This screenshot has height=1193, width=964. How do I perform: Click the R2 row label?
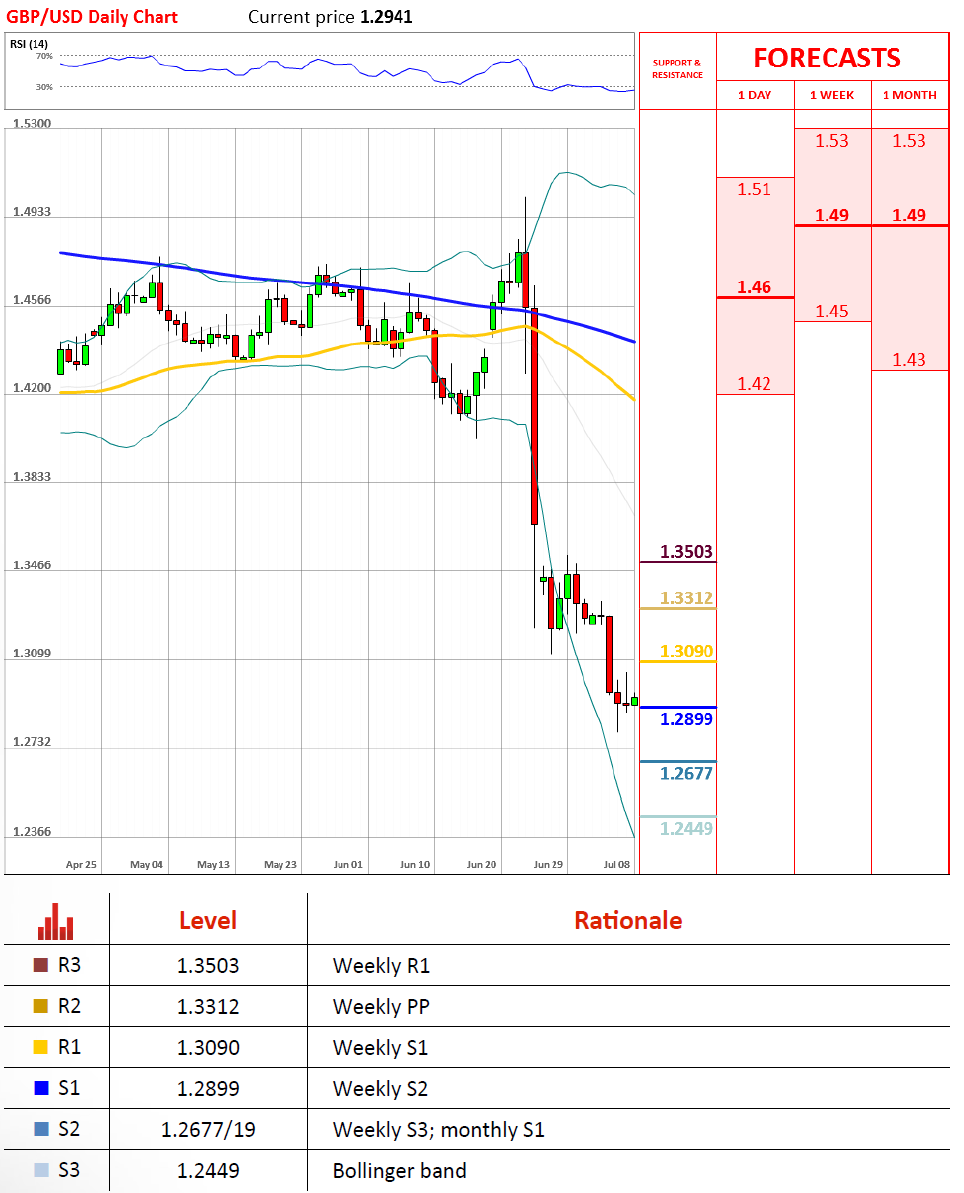tap(69, 1006)
